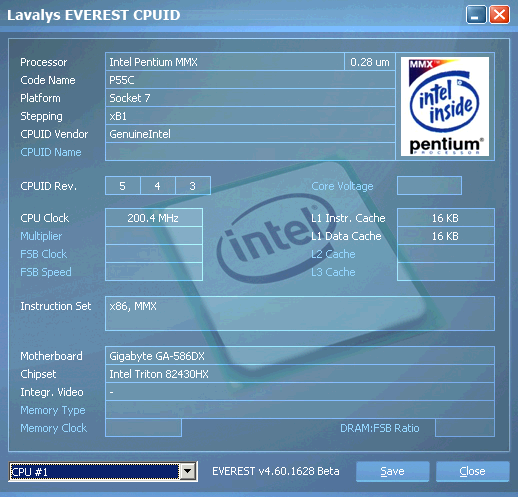Click the Motherboard field Gigabyte GA-586DX
This screenshot has width=518, height=497.
[300, 356]
